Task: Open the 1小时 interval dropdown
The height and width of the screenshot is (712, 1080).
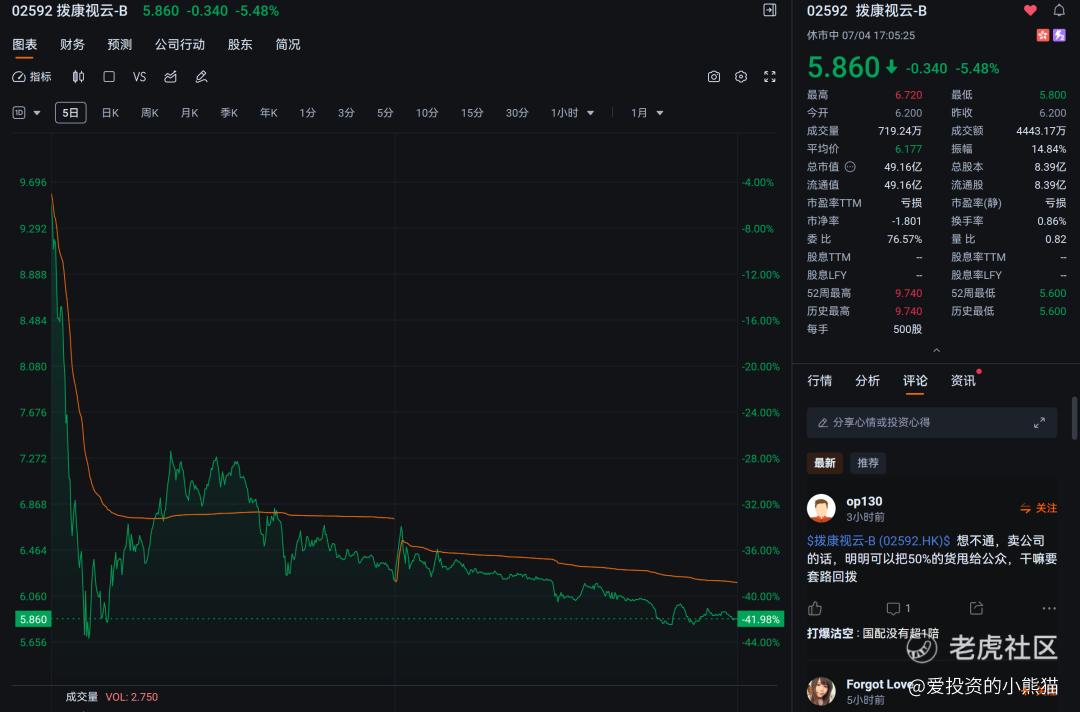Action: click(x=572, y=113)
